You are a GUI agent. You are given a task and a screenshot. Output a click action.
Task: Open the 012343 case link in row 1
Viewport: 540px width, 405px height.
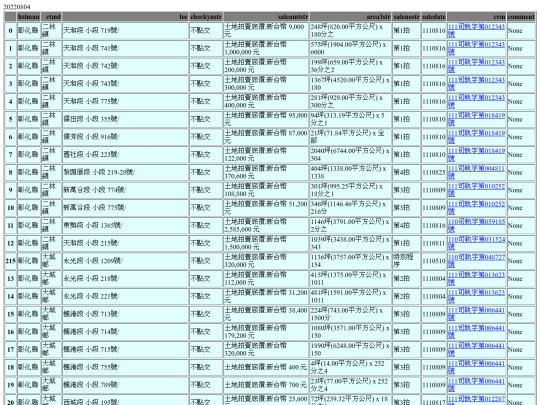click(x=476, y=48)
